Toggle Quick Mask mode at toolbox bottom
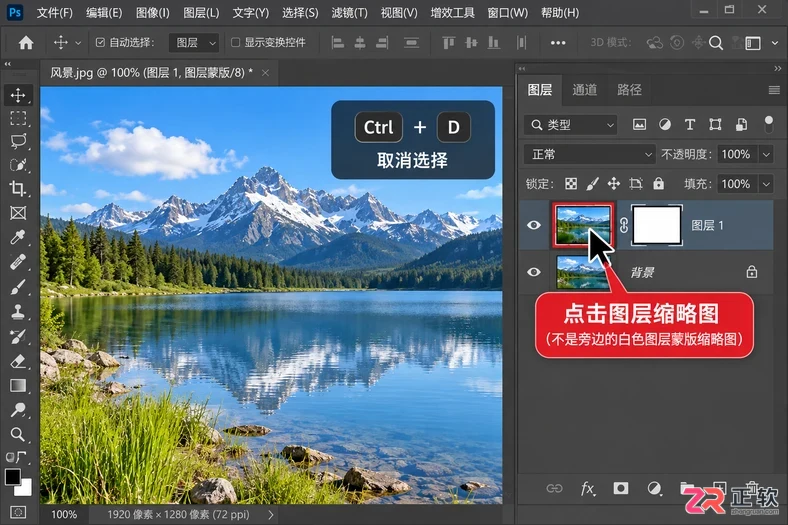Screen dimensions: 788x525 pos(18,512)
